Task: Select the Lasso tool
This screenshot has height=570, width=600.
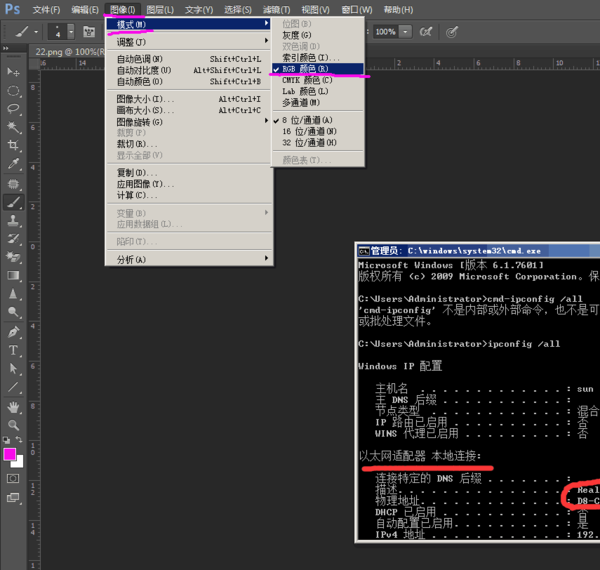Action: (13, 109)
